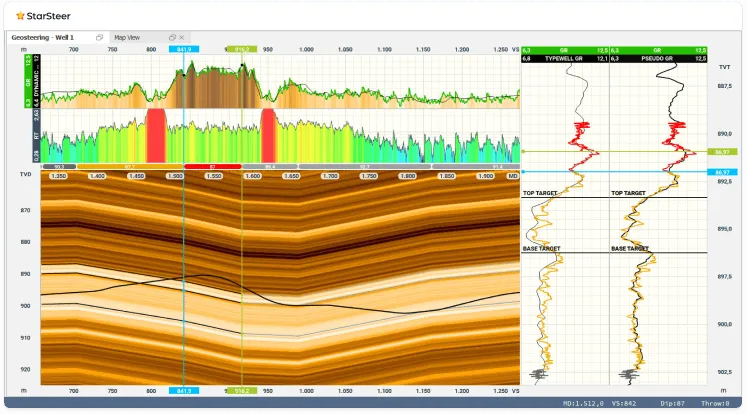Select the gray 90.3 dip segment bar
The width and height of the screenshot is (746, 414).
[x=59, y=167]
